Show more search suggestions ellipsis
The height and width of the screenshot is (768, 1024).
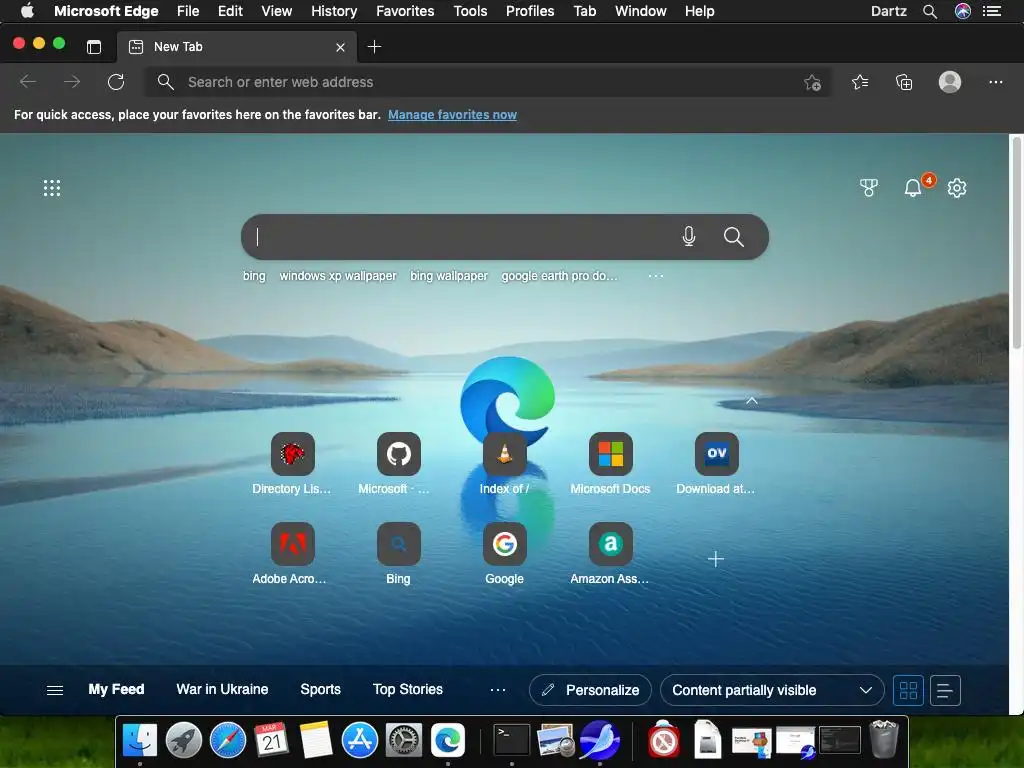pos(656,276)
